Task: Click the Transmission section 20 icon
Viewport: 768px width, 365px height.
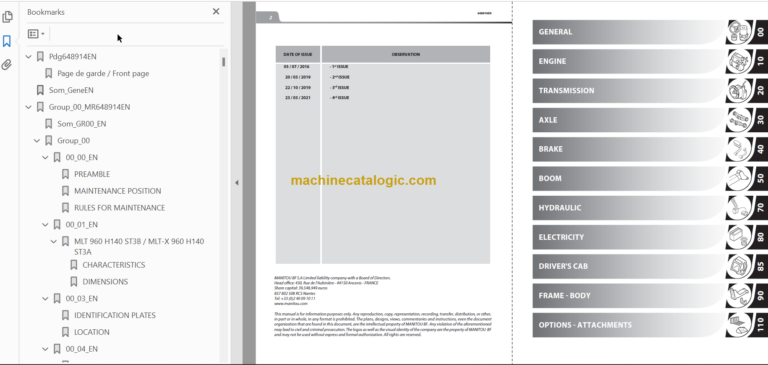Action: tap(739, 91)
